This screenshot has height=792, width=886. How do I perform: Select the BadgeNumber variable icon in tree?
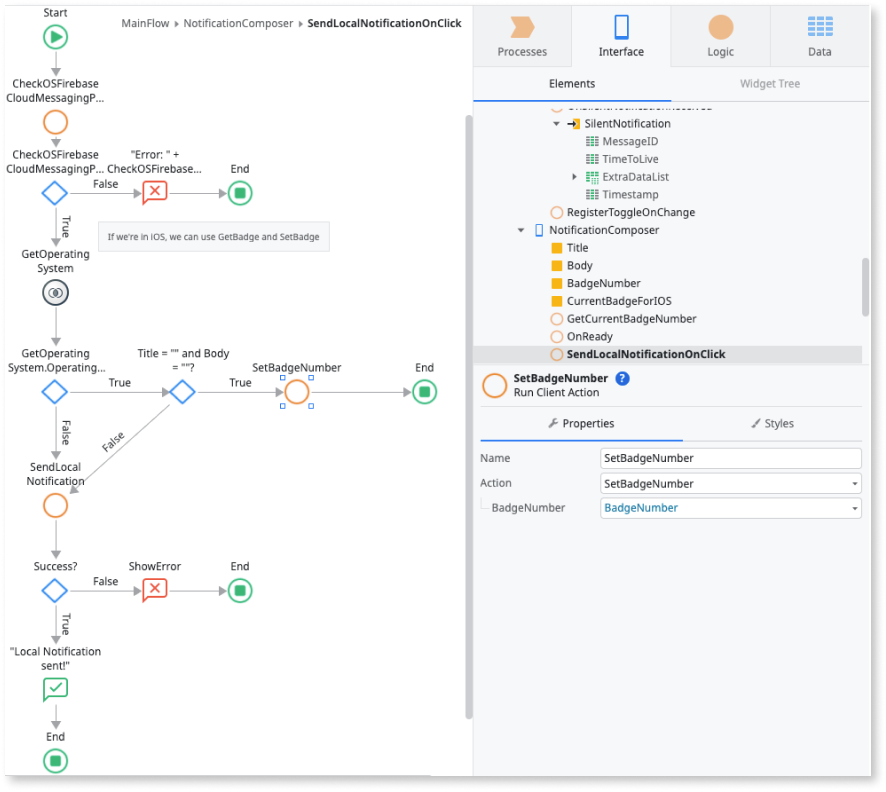tap(556, 283)
